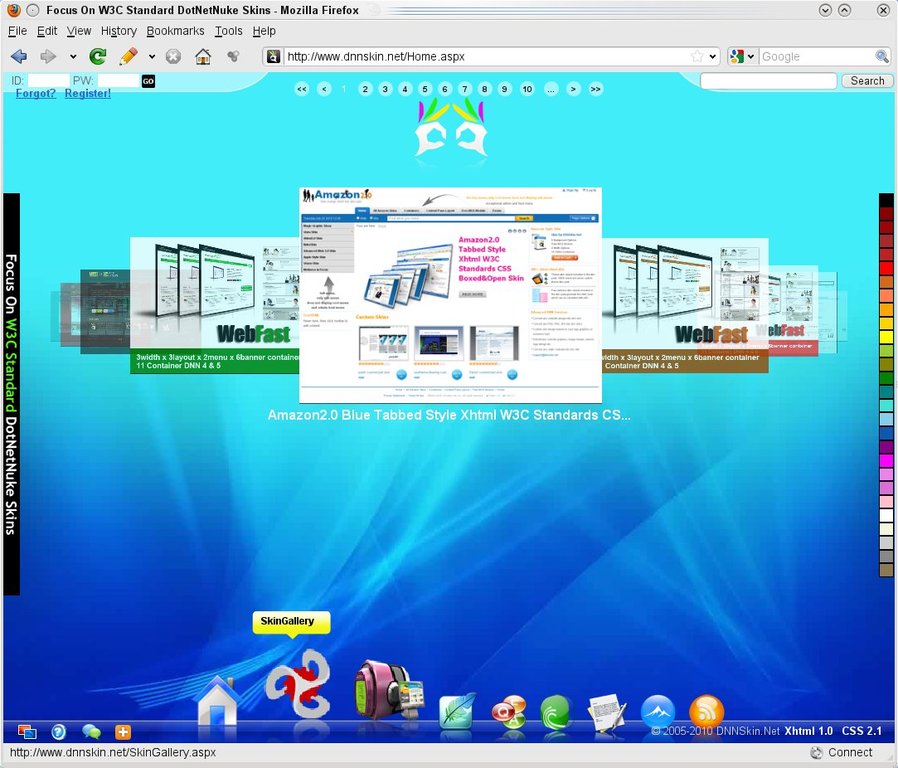
Task: Go to page 5 in the pagination
Action: [x=425, y=89]
